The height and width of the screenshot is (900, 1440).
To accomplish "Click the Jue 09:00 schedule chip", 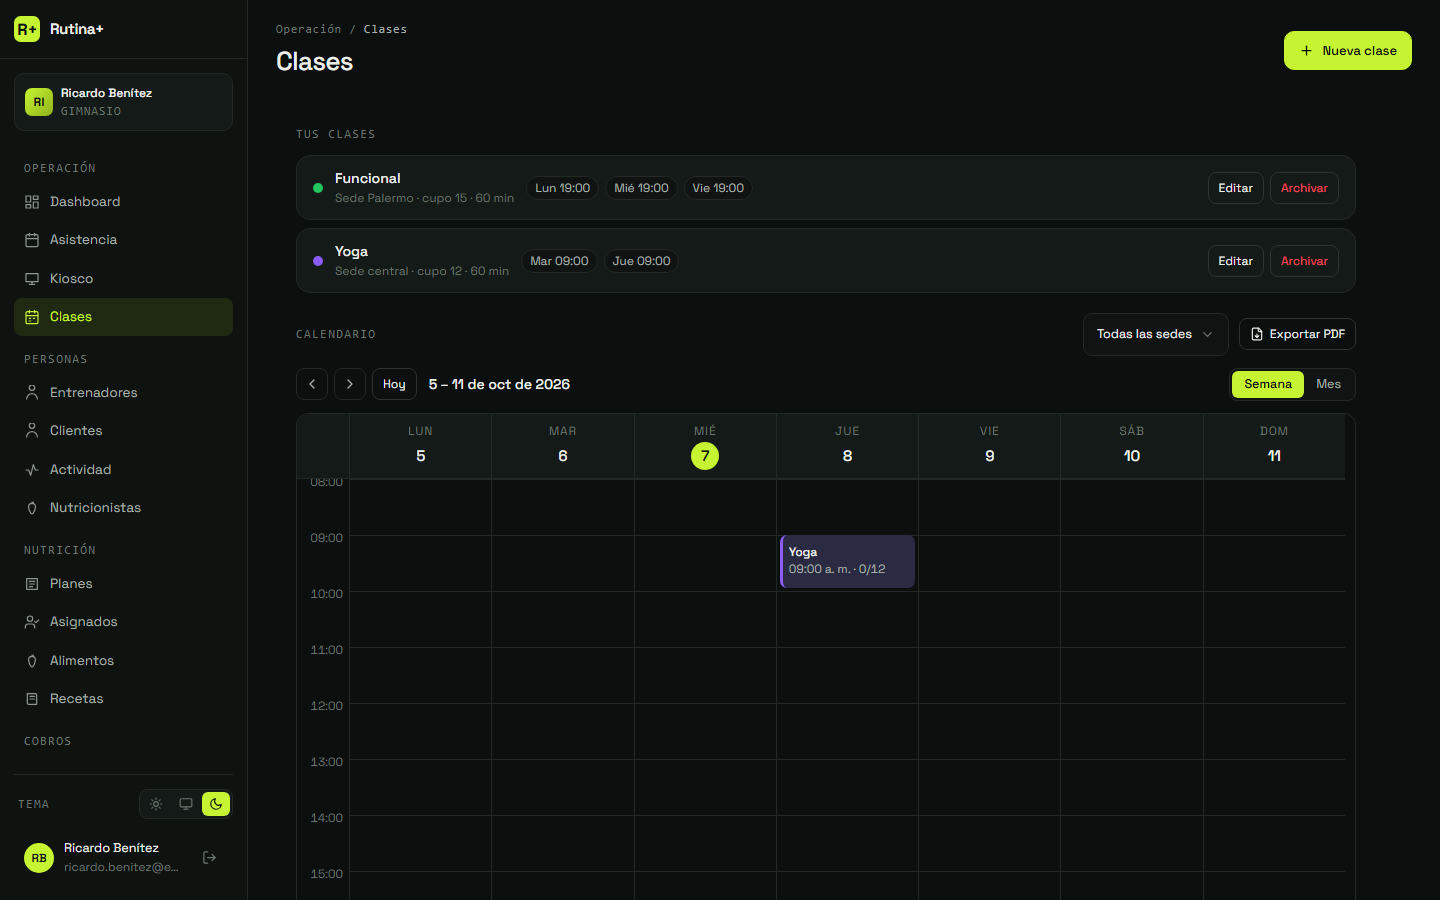I will tap(641, 261).
